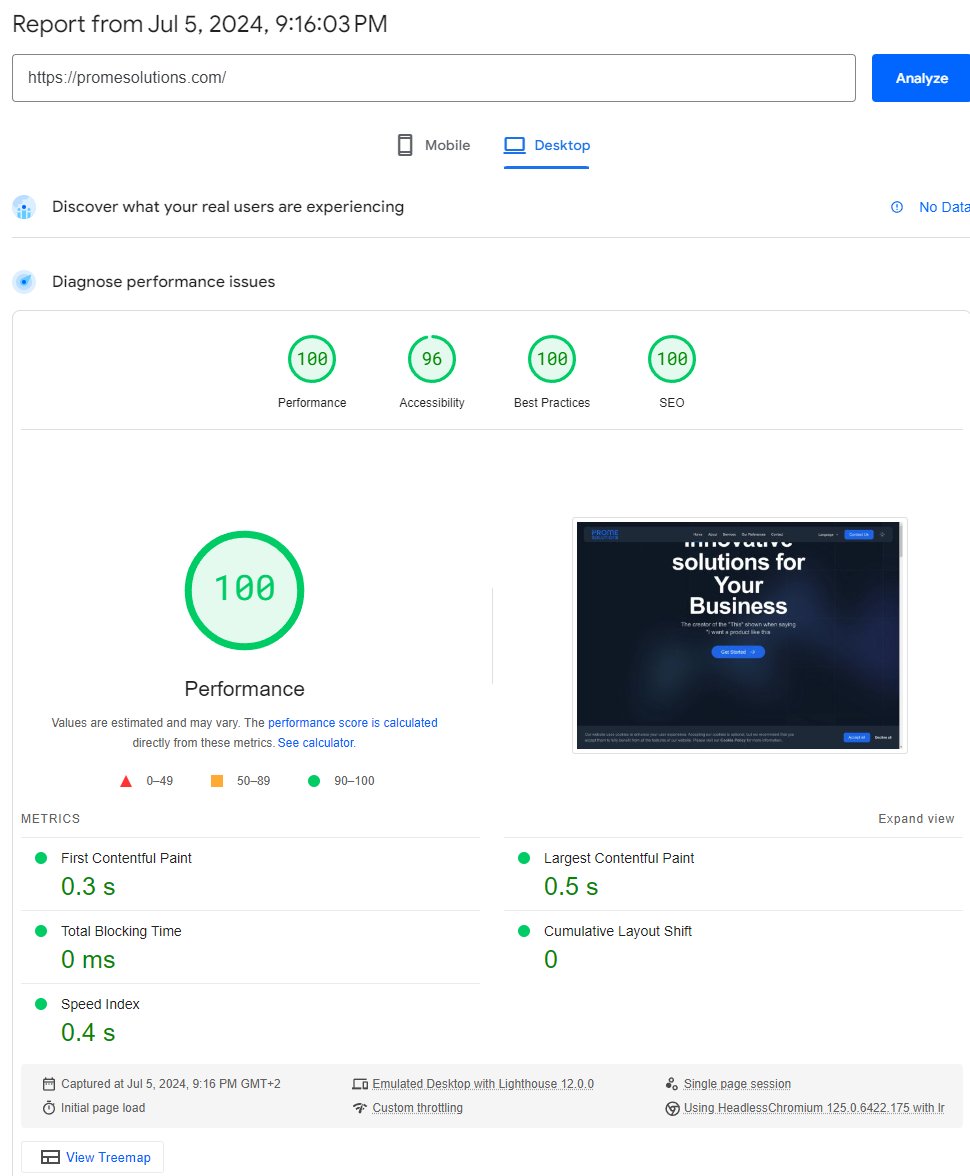Click the devices icon next to Emulated Desktop
Viewport: 970px width, 1176px height.
[360, 1084]
